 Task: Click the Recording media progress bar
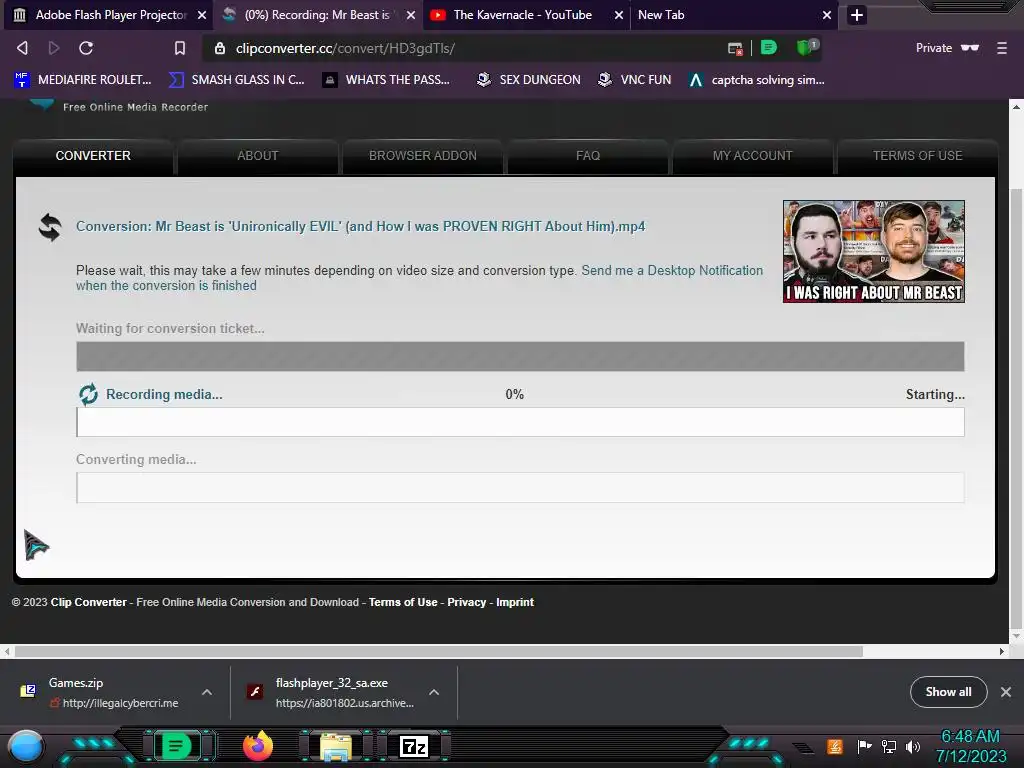(x=520, y=422)
